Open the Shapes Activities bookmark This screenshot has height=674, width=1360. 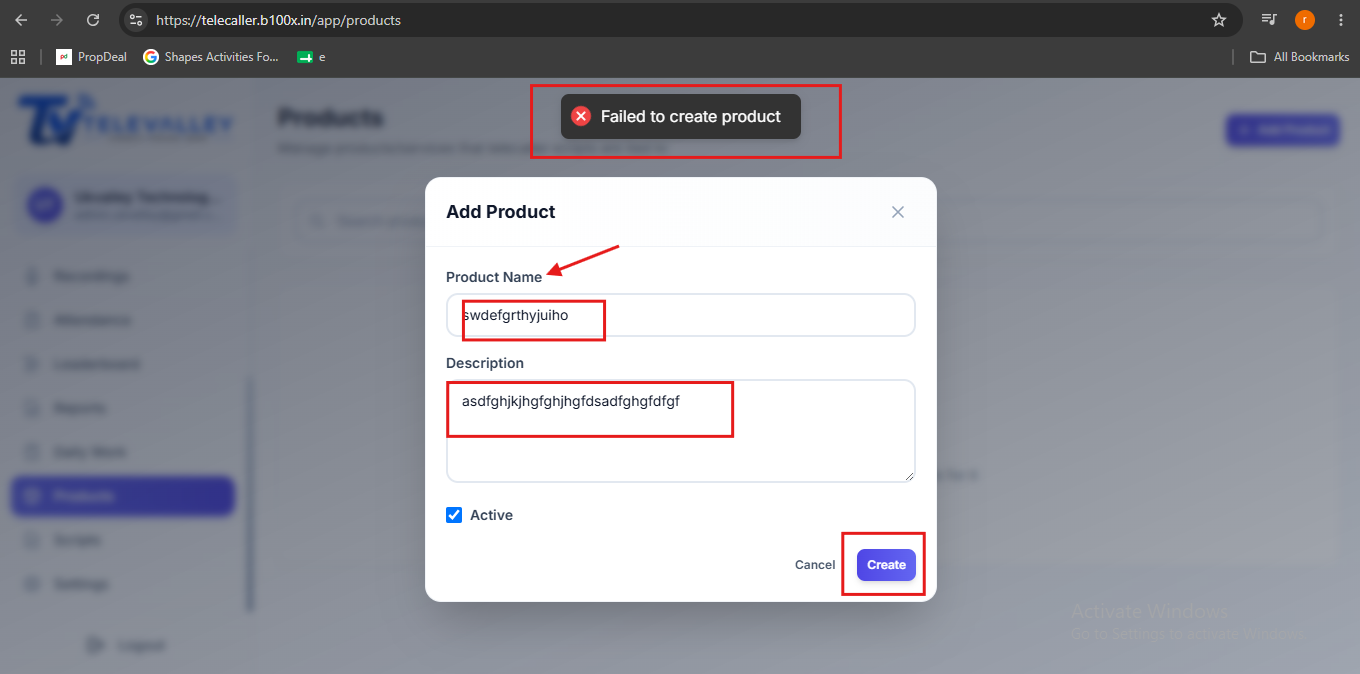tap(211, 57)
